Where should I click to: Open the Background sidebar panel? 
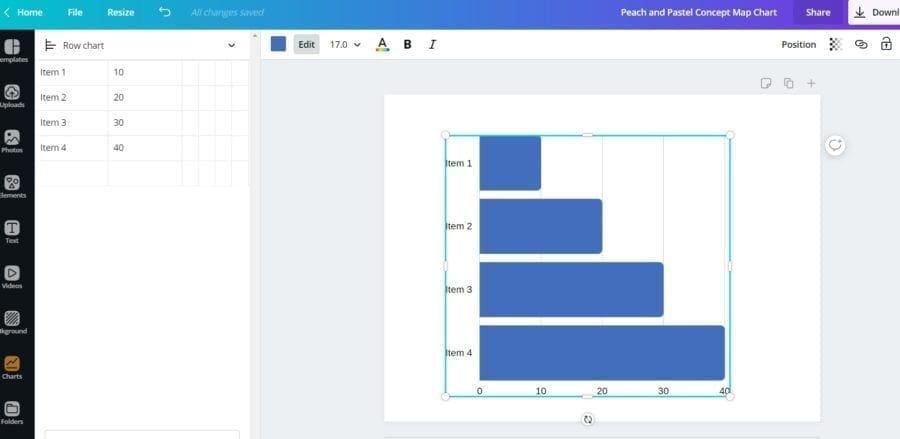tap(12, 323)
